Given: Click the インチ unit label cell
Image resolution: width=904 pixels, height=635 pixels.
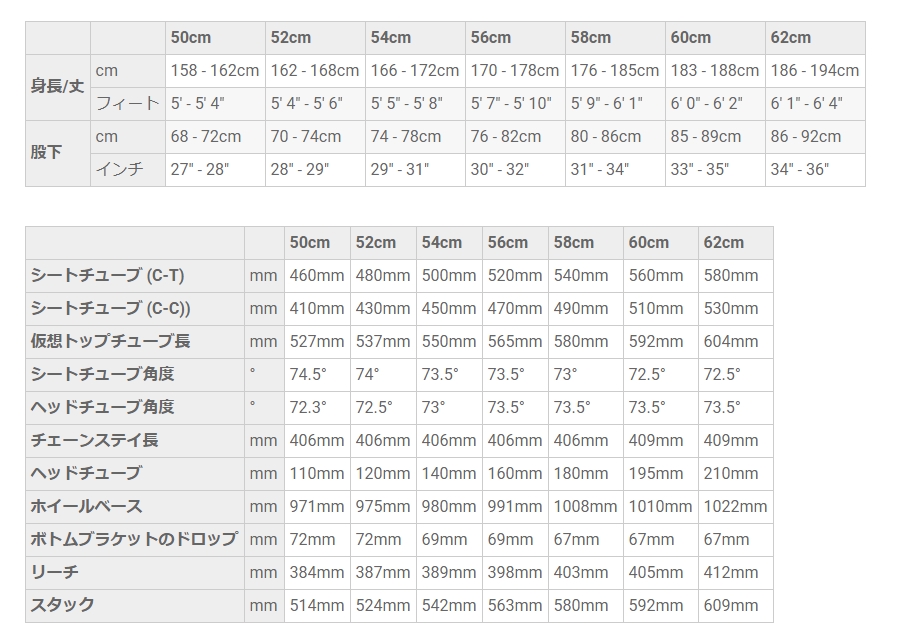Looking at the screenshot, I should [119, 169].
